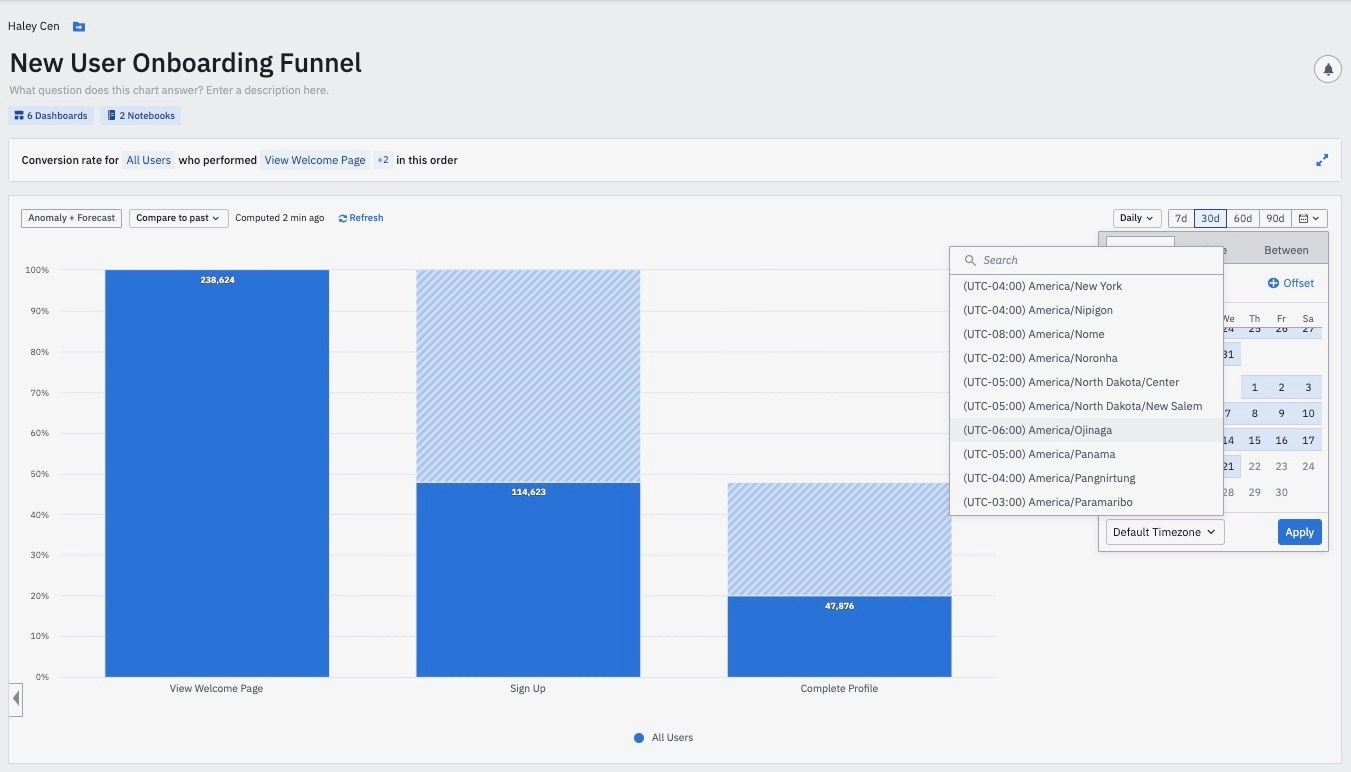This screenshot has height=772, width=1351.
Task: Click the search magnifier in timezone list
Action: [969, 260]
